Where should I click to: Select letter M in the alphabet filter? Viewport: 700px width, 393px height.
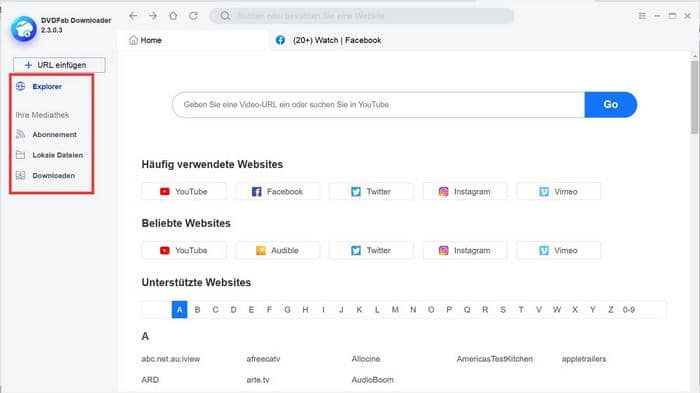click(395, 309)
